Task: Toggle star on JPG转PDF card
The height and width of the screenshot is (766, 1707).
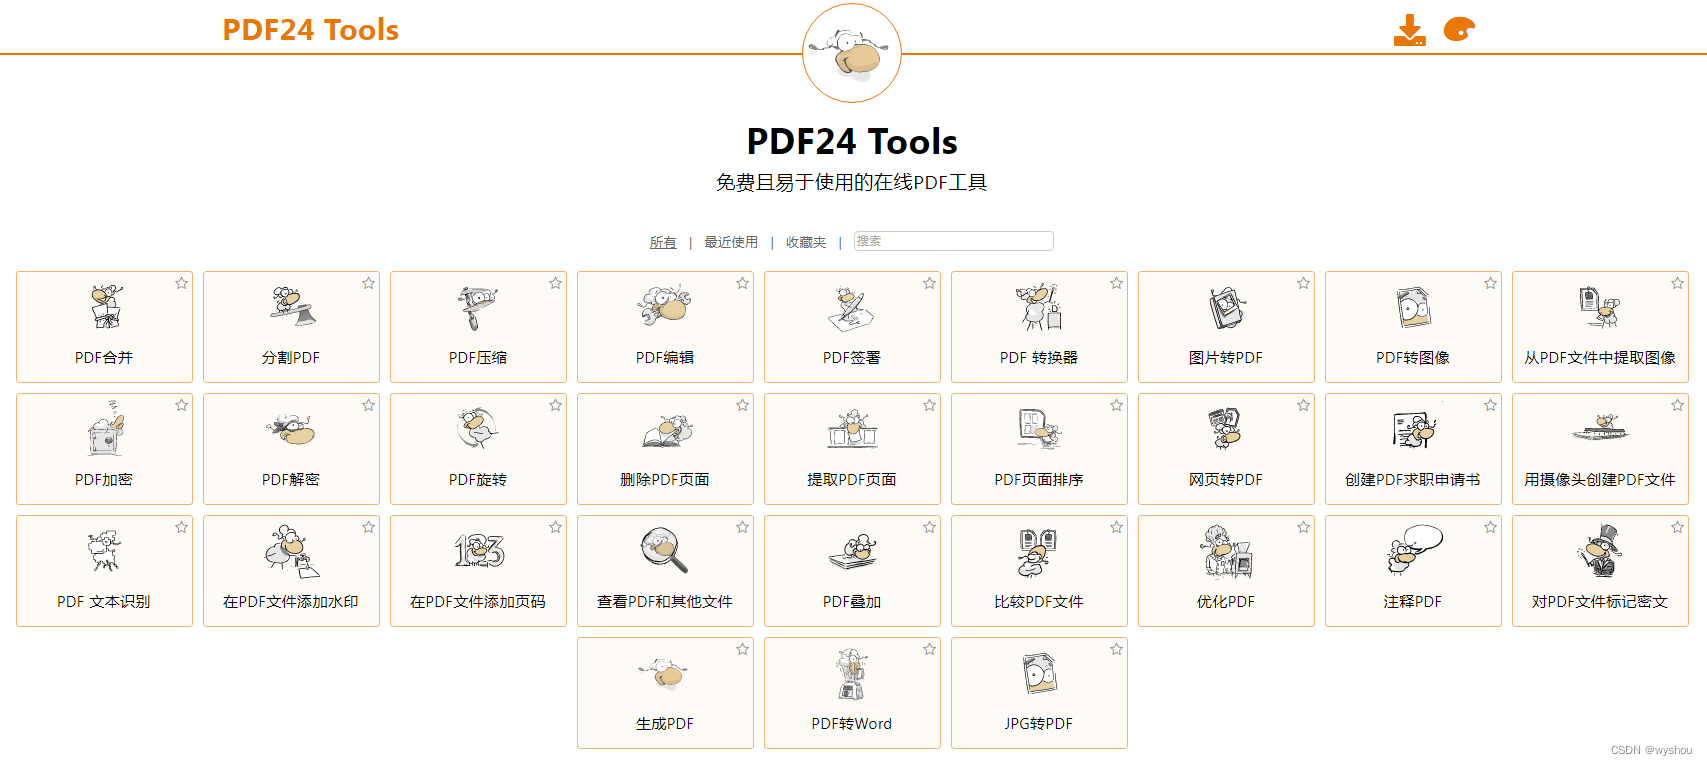Action: point(1116,649)
